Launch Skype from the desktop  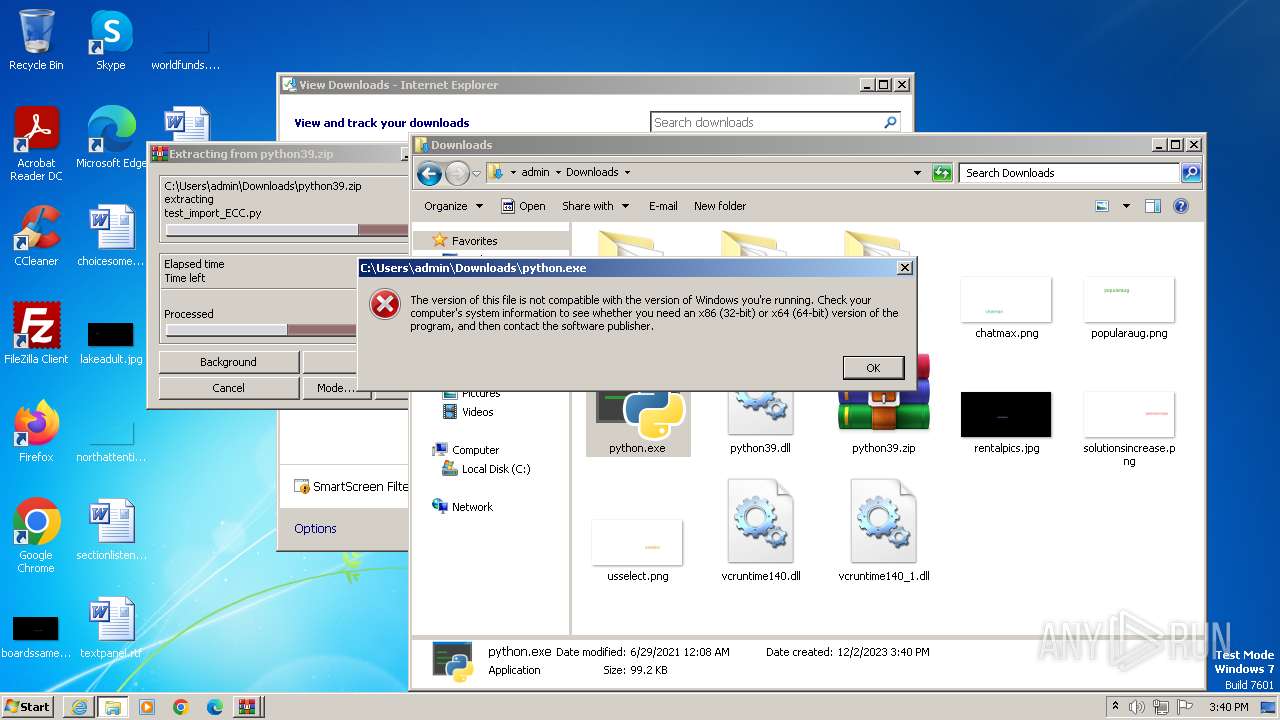[111, 40]
